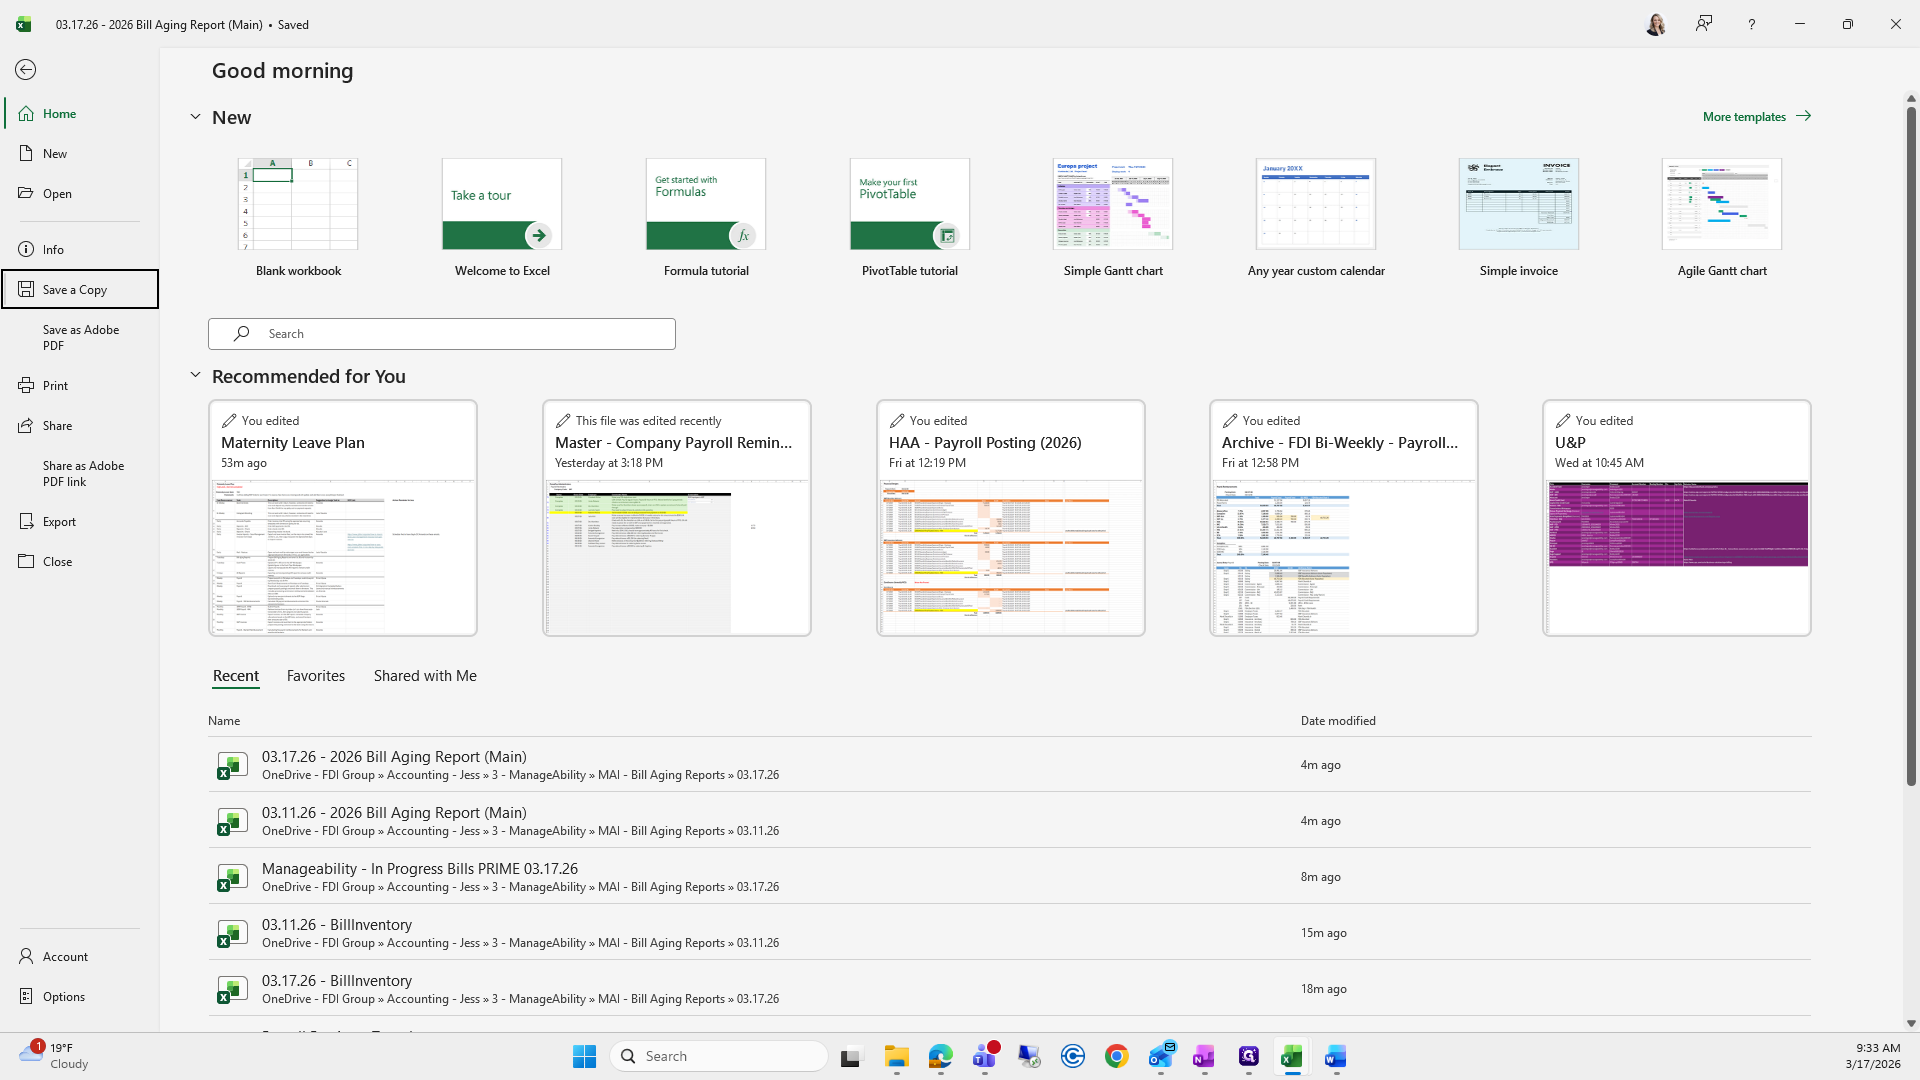Open Microsoft Teams from taskbar
This screenshot has height=1080, width=1920.
tap(985, 1056)
